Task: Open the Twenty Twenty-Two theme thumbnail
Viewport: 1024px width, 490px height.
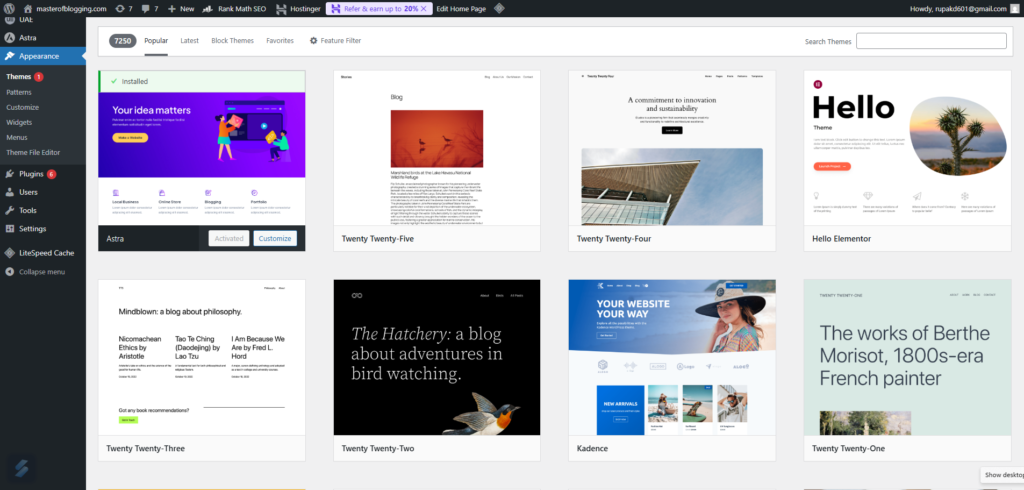Action: 437,357
